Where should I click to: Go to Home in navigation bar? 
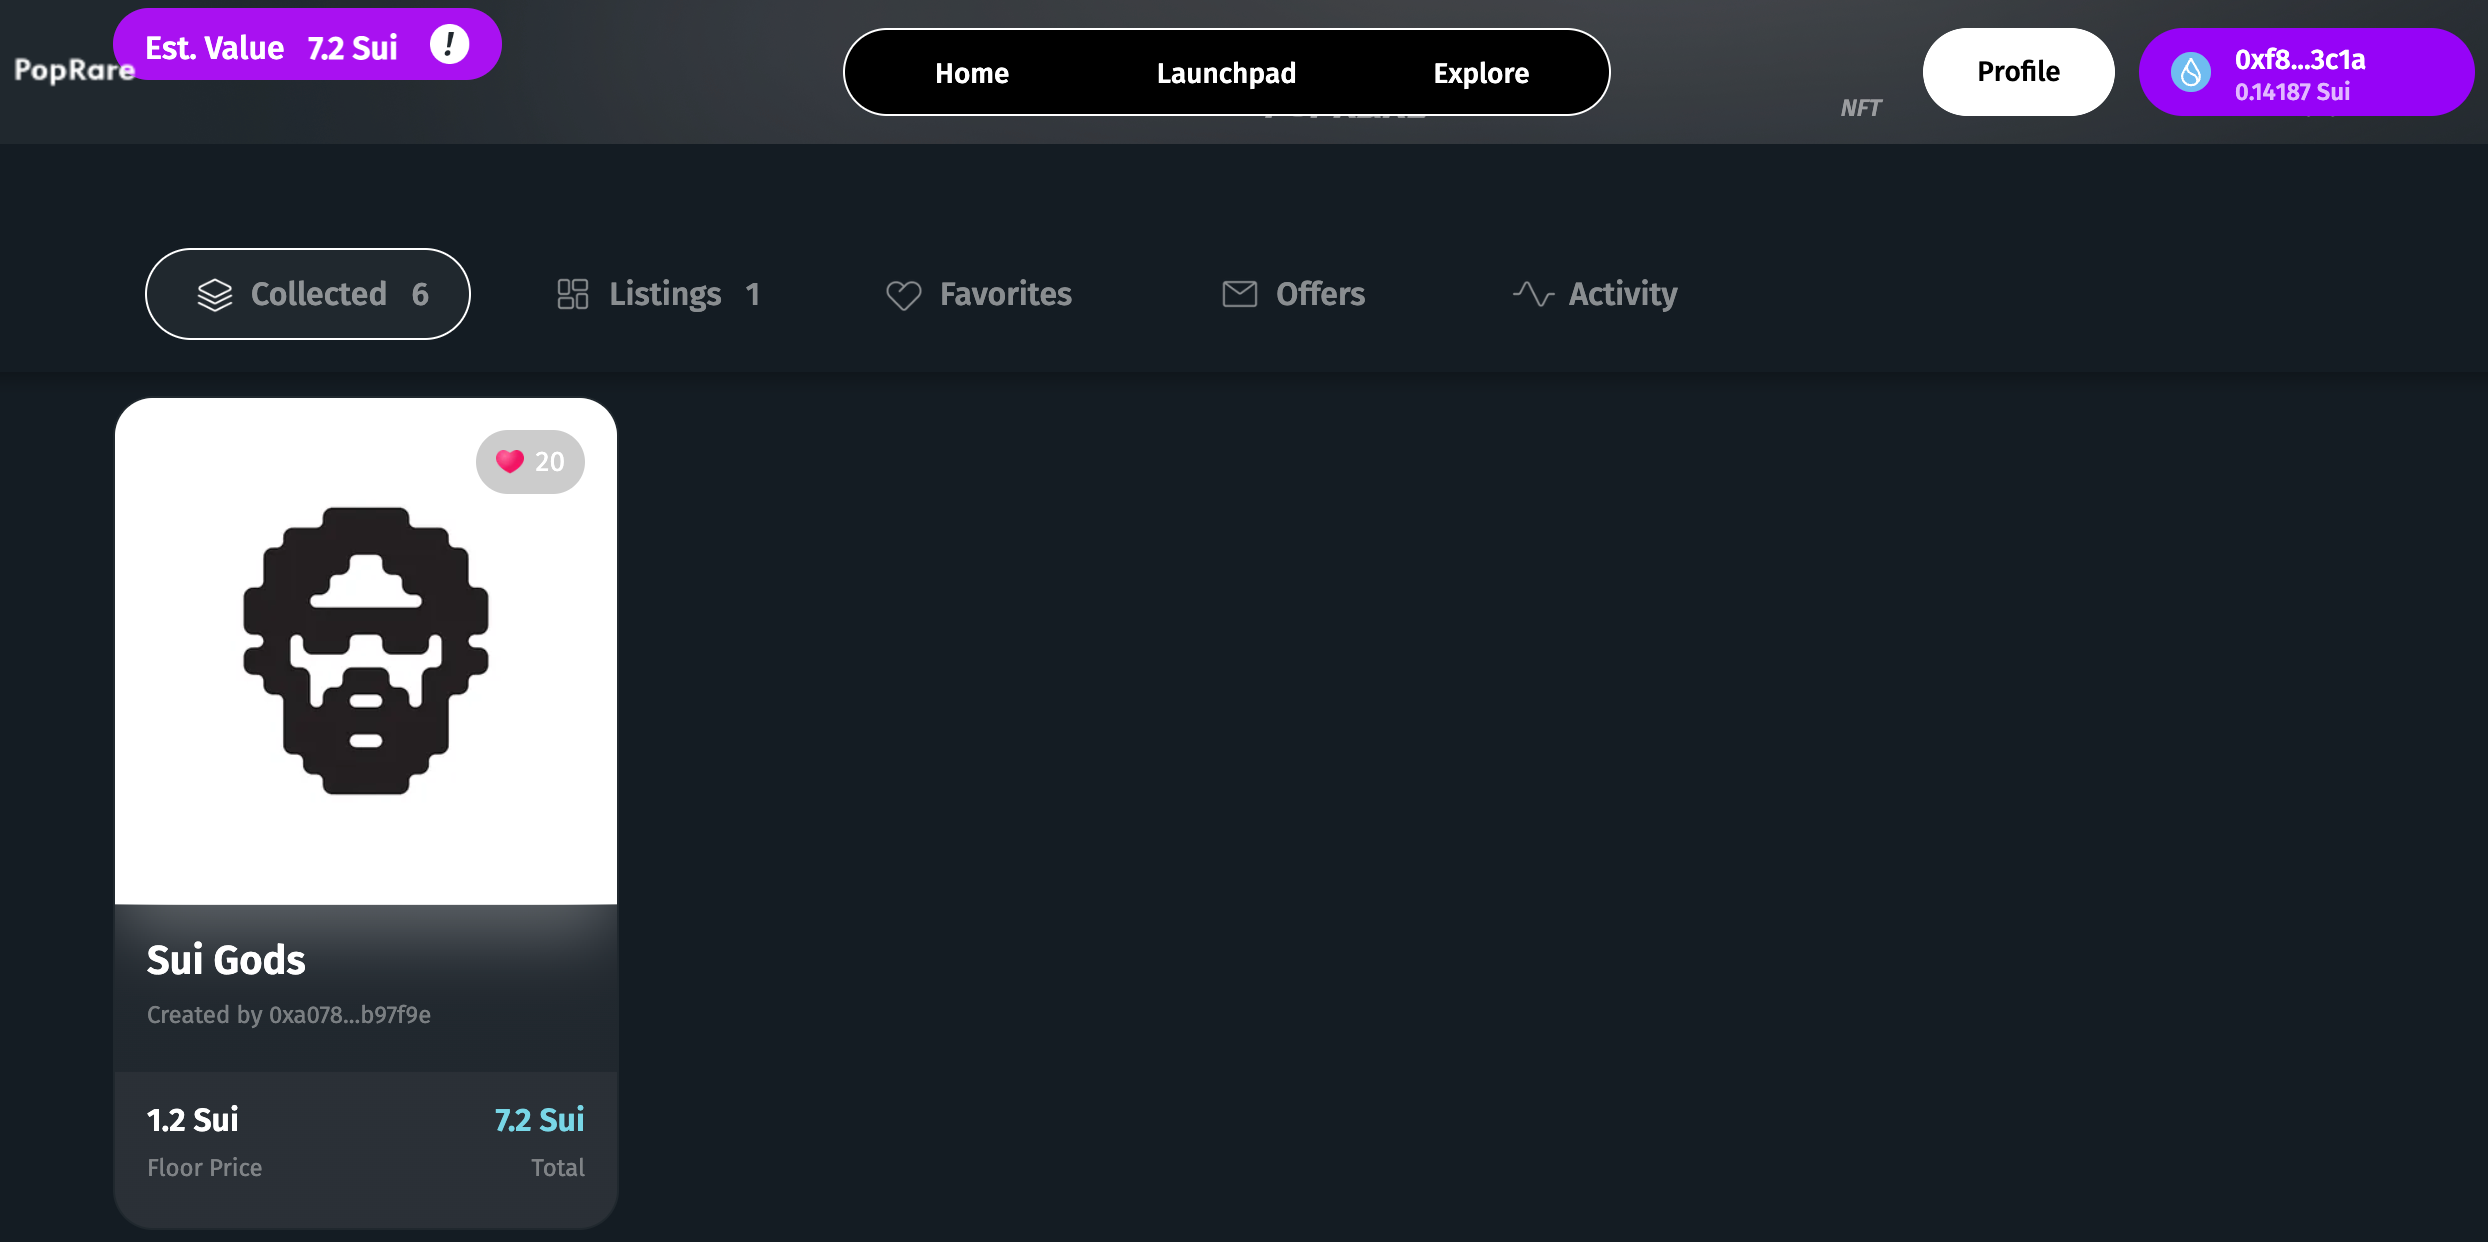click(x=971, y=73)
